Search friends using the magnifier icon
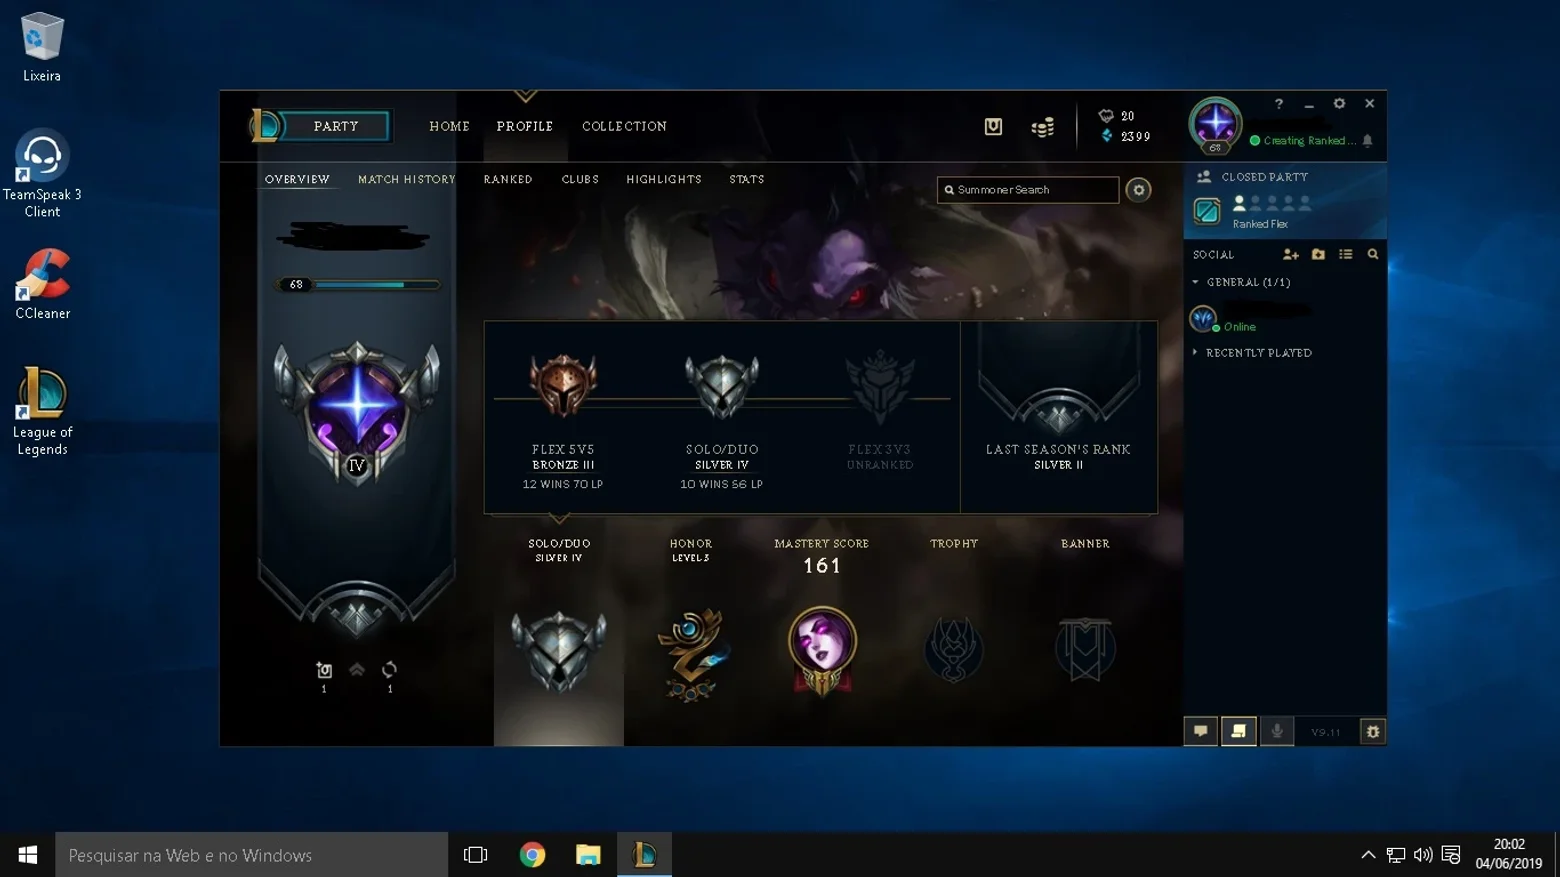Image resolution: width=1560 pixels, height=877 pixels. pyautogui.click(x=1373, y=255)
